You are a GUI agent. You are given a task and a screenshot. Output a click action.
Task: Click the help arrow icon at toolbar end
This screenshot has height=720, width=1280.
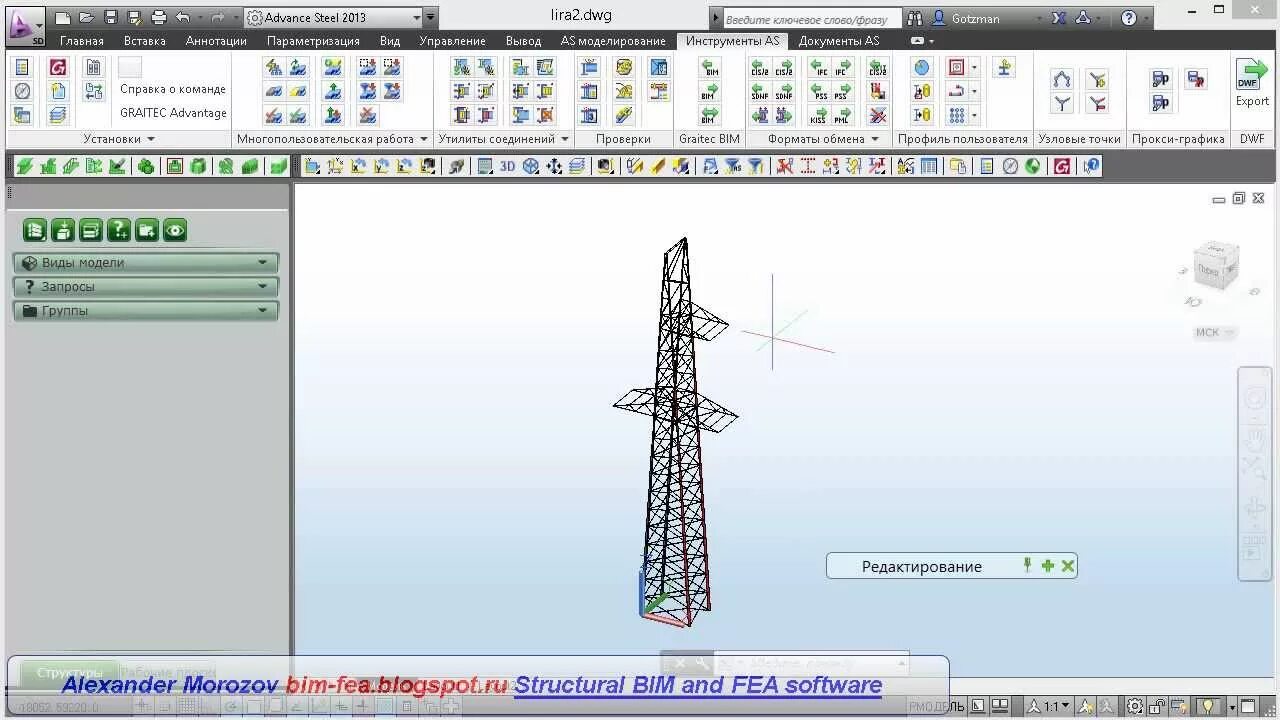point(1091,166)
